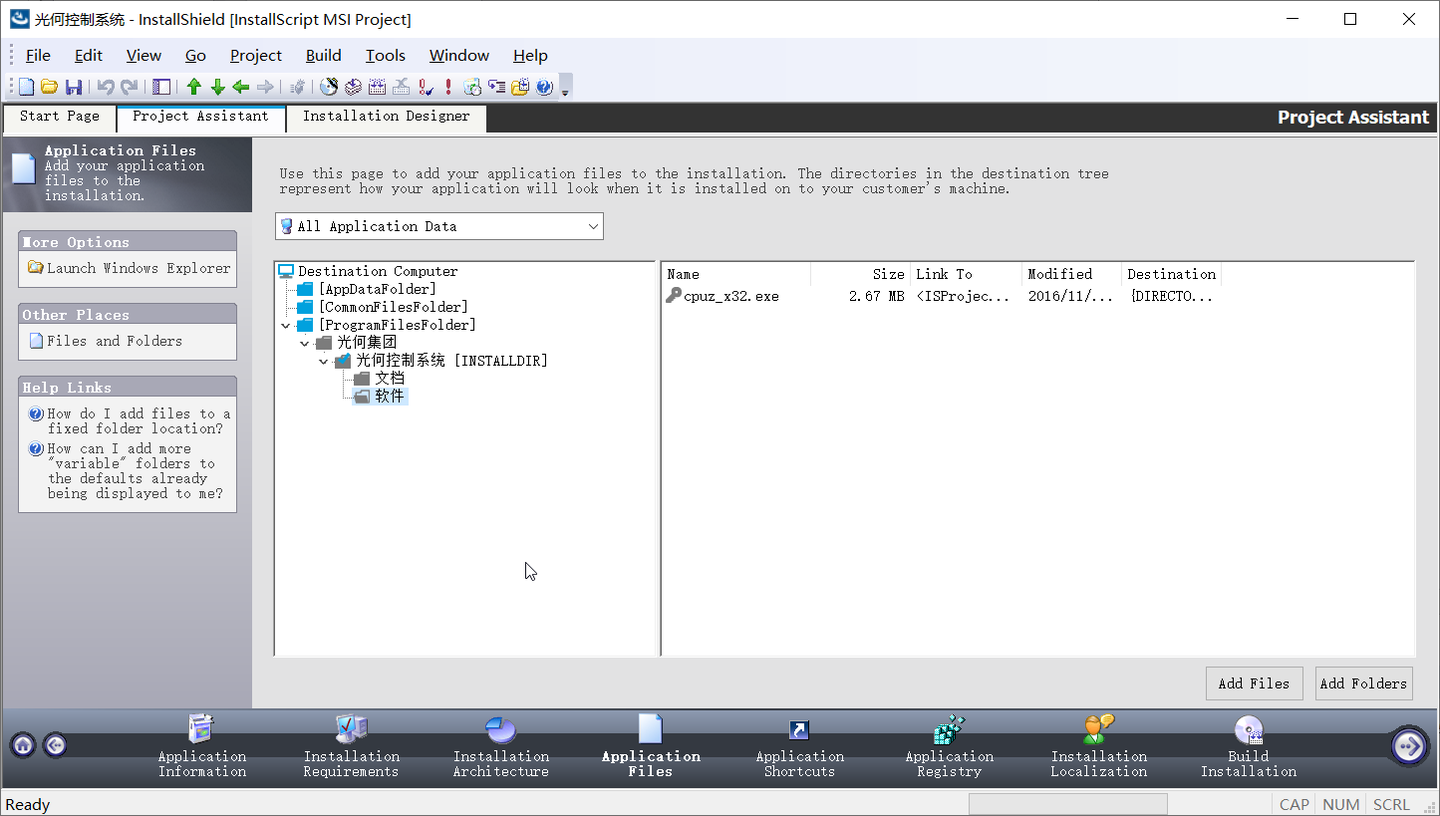Open the toolbar options overflow arrow
The height and width of the screenshot is (816, 1440).
coord(565,88)
